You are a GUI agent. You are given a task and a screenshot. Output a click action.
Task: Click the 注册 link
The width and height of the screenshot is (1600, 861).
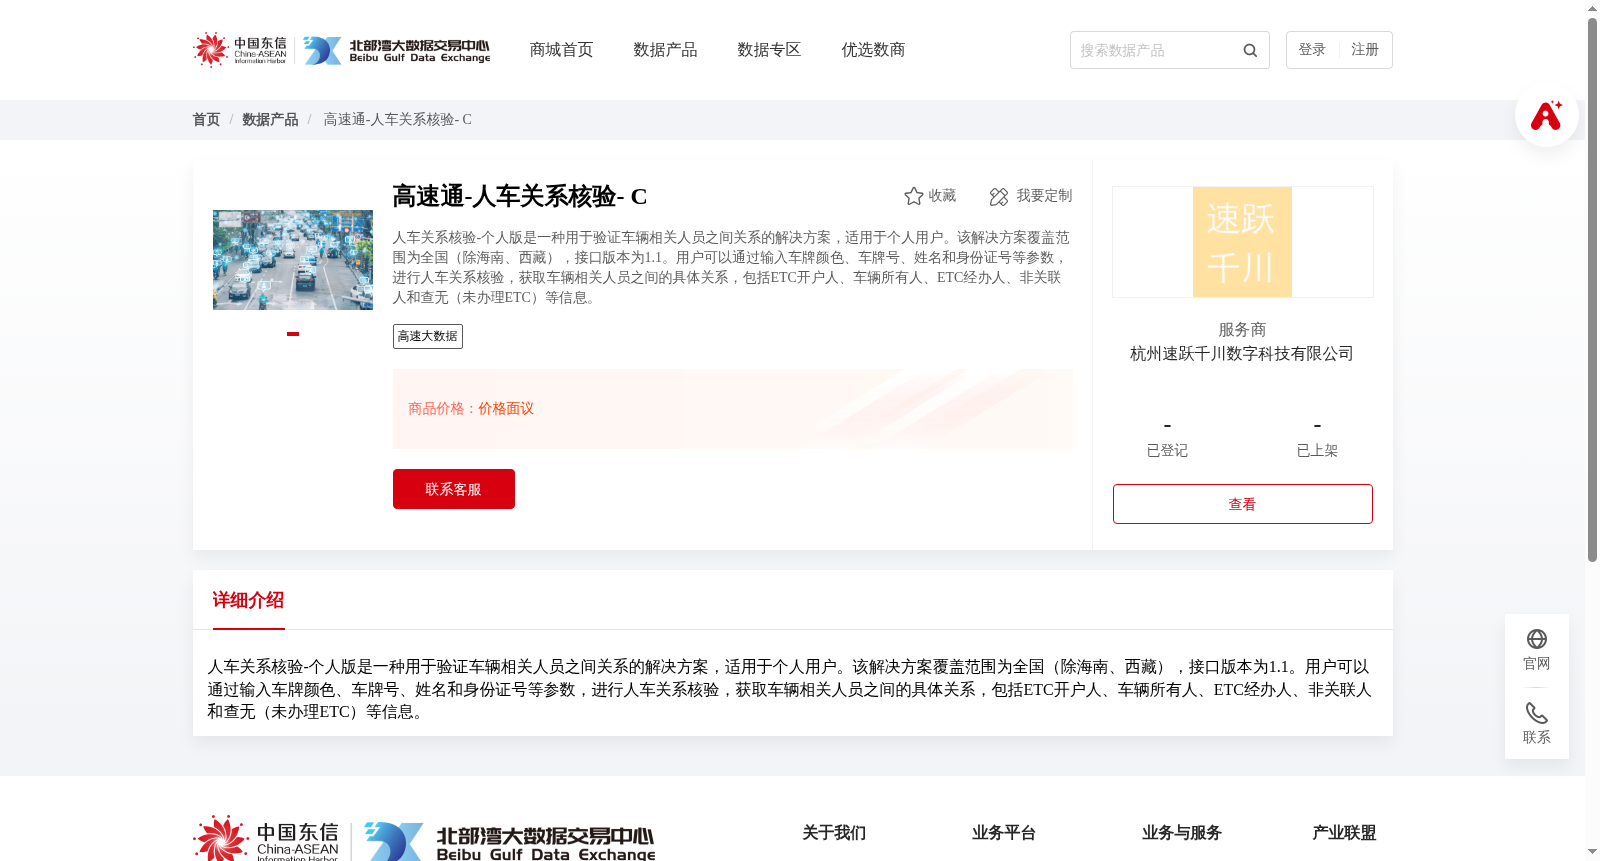1365,50
